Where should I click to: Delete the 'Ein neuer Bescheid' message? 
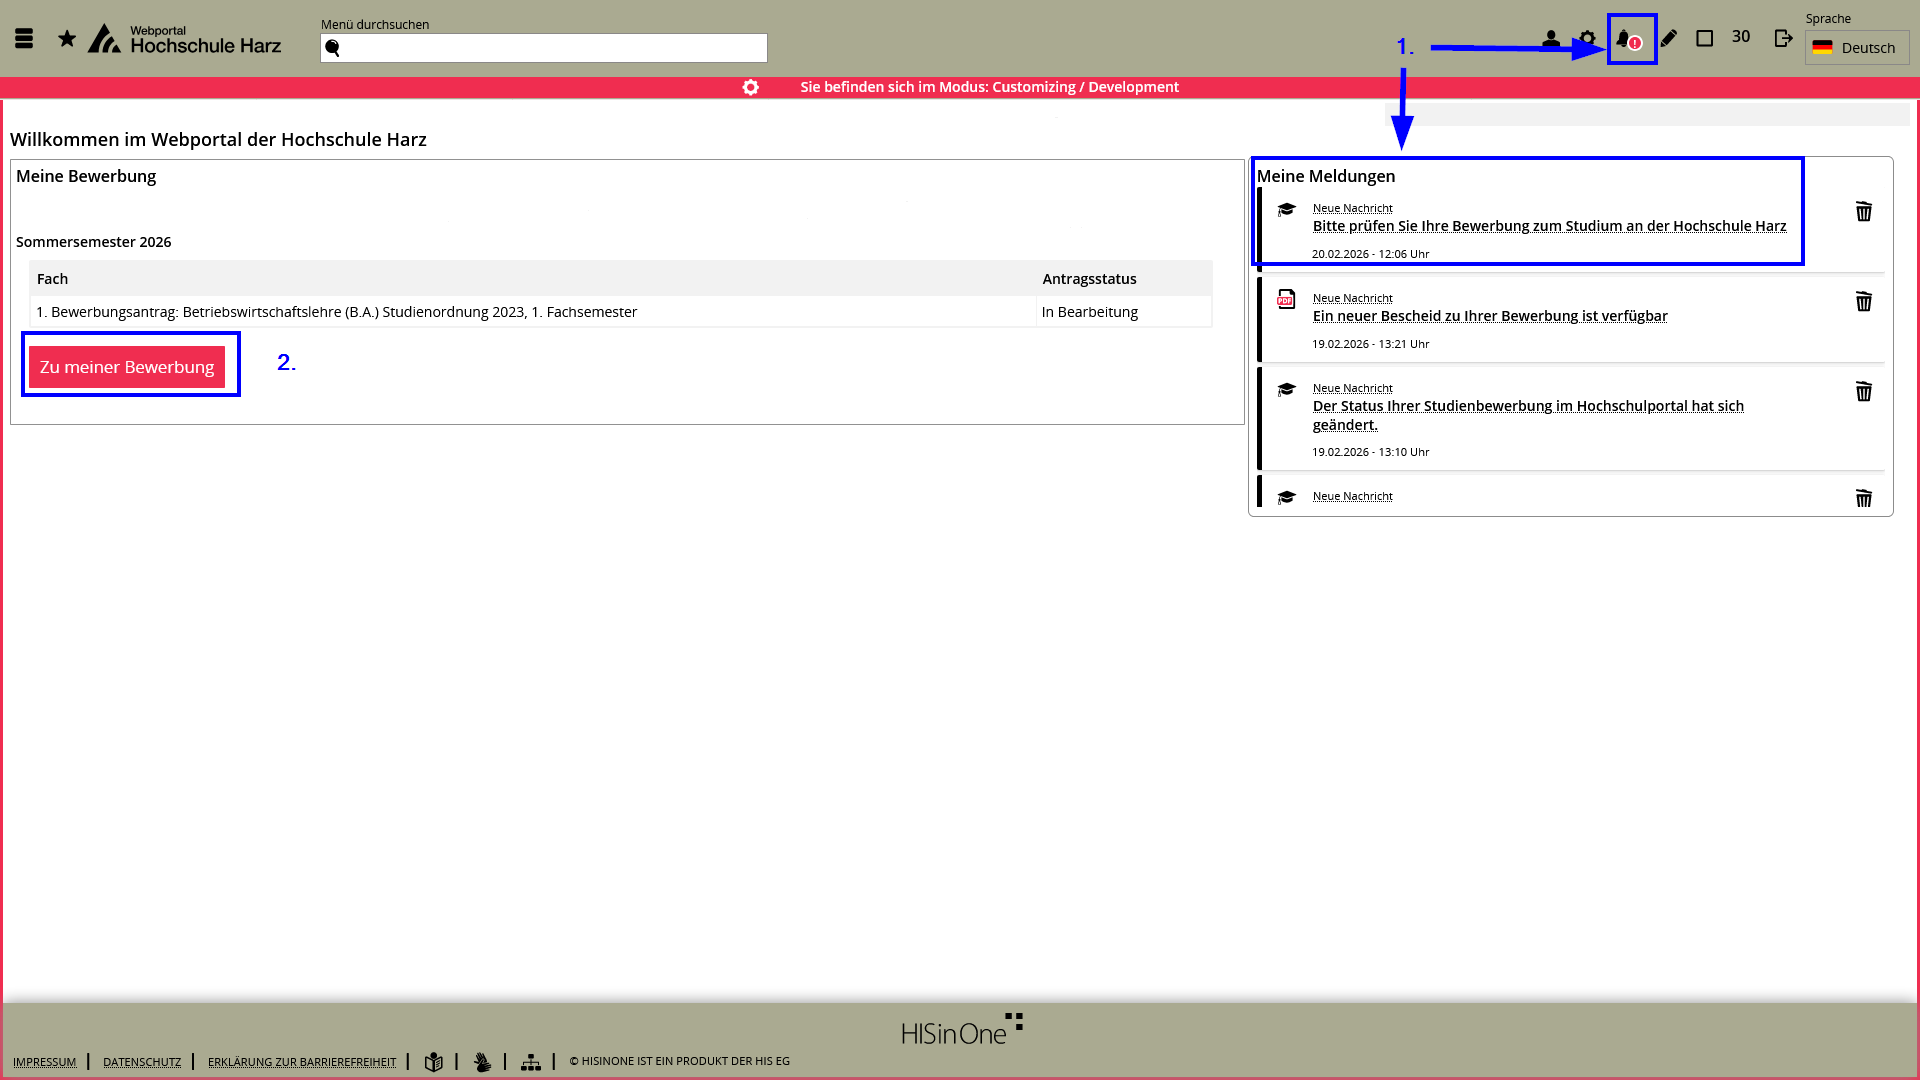[1863, 302]
